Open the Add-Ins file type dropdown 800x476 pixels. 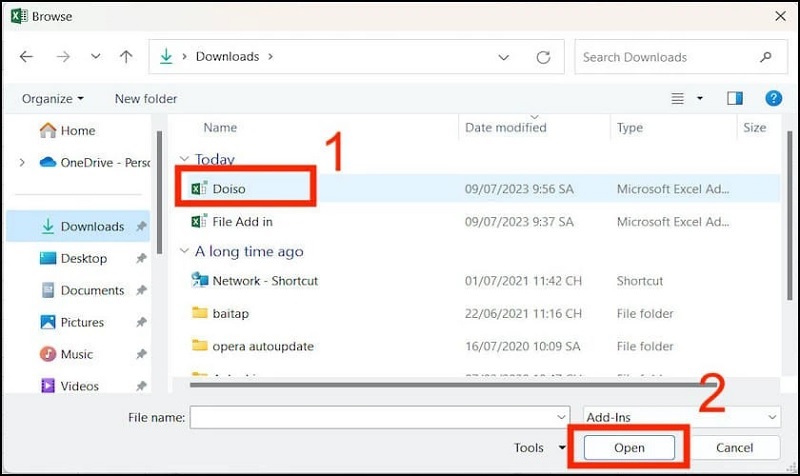682,417
